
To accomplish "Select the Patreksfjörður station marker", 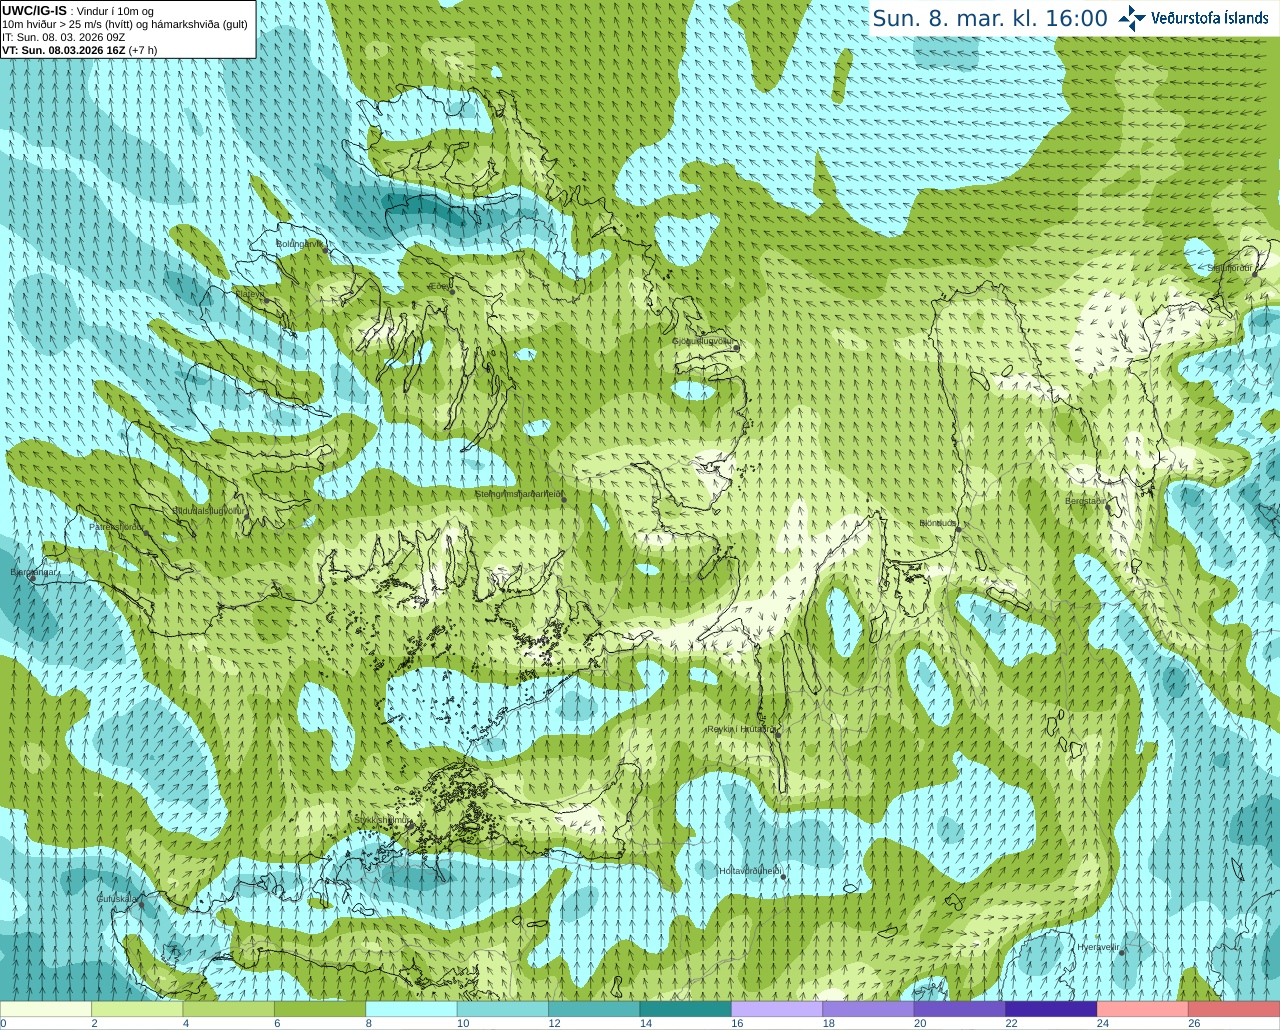I will tap(146, 533).
